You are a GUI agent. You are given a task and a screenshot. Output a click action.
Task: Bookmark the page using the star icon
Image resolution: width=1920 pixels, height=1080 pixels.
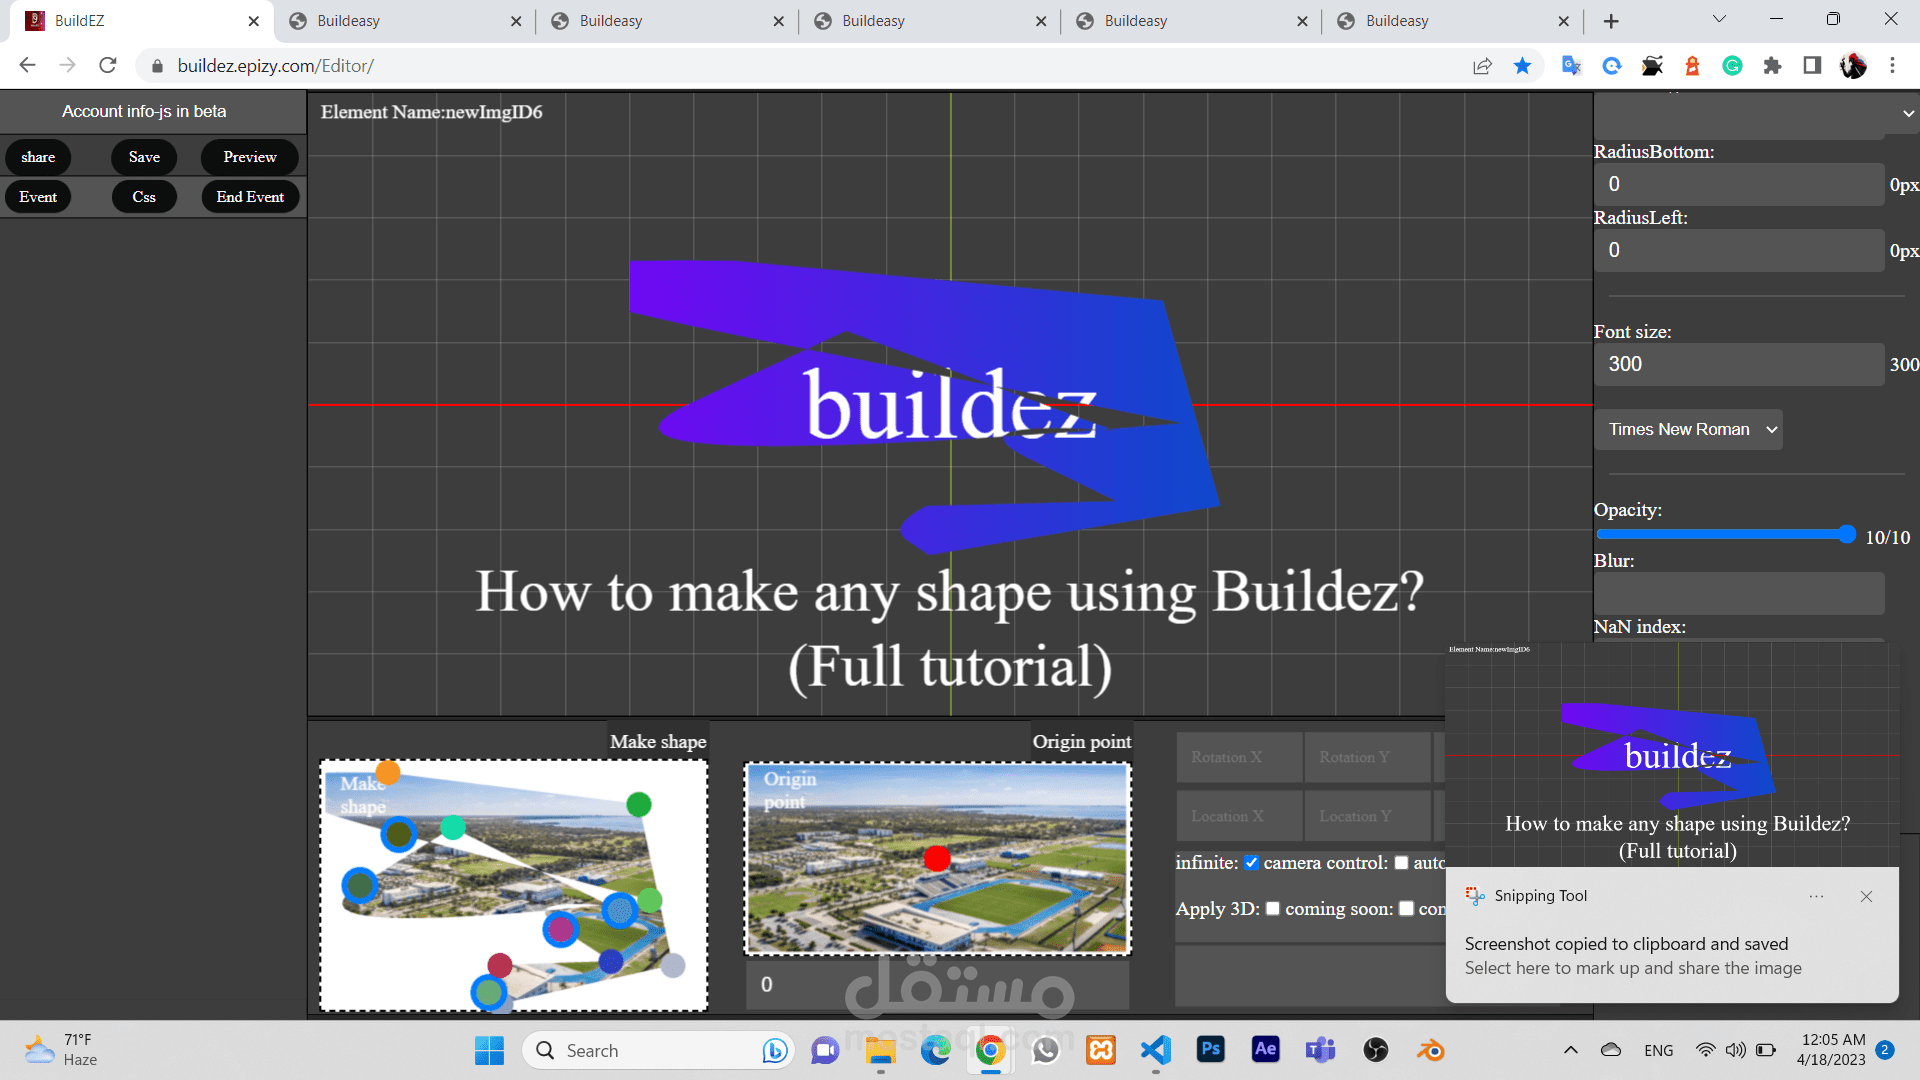(x=1523, y=65)
